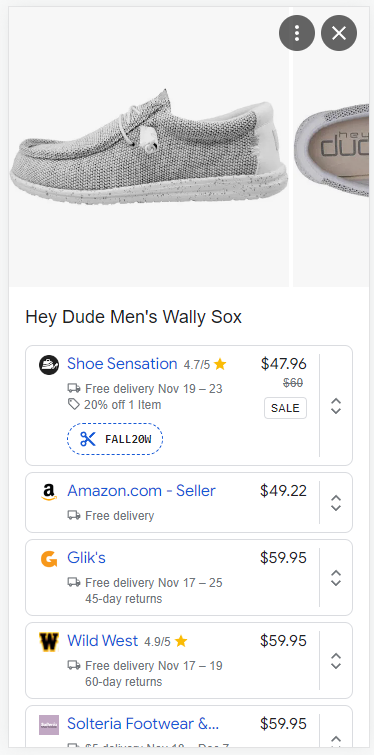The height and width of the screenshot is (755, 374).
Task: Click the Shoe Sensation store logo icon
Action: [x=49, y=364]
